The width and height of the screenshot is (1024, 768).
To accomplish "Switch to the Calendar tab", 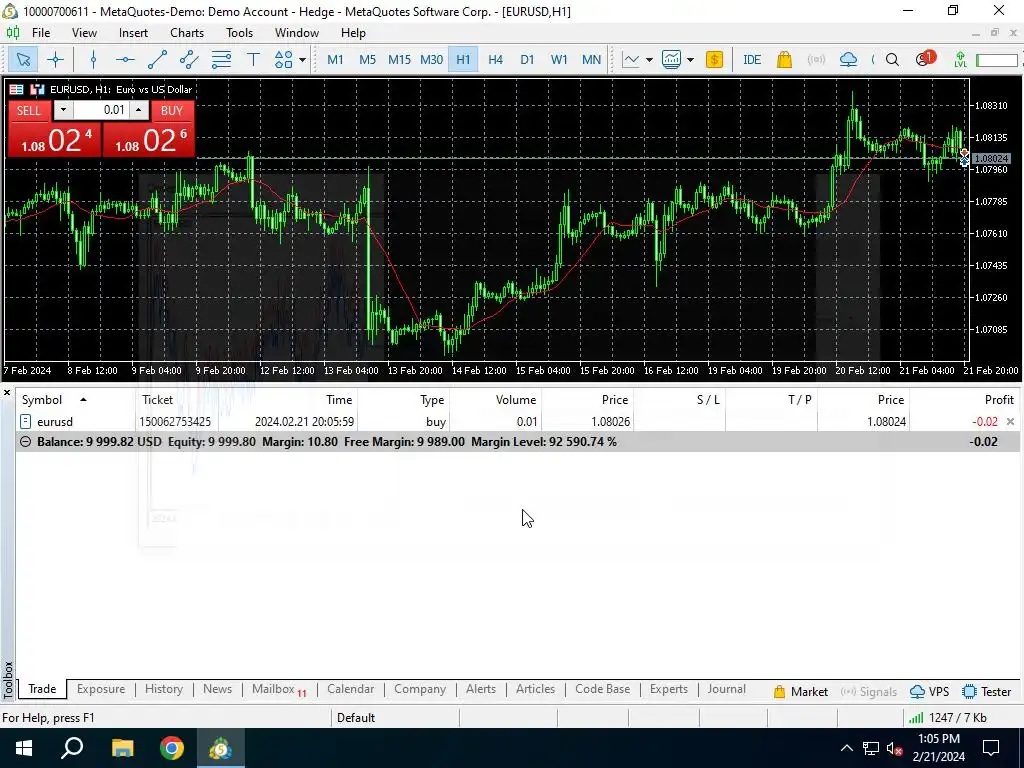I will pos(351,689).
